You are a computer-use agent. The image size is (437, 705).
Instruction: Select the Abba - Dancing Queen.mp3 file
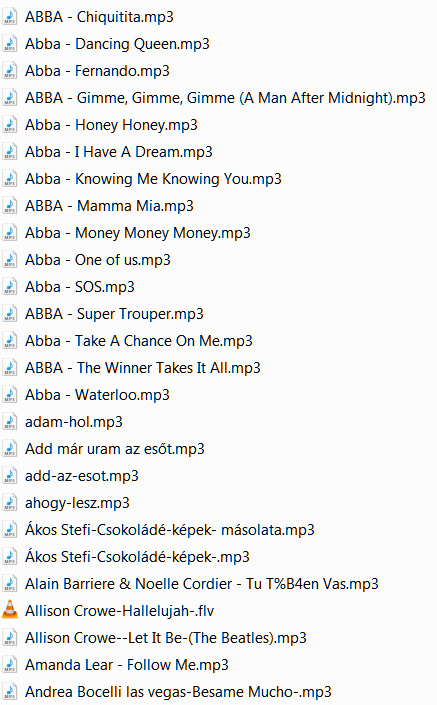(117, 44)
